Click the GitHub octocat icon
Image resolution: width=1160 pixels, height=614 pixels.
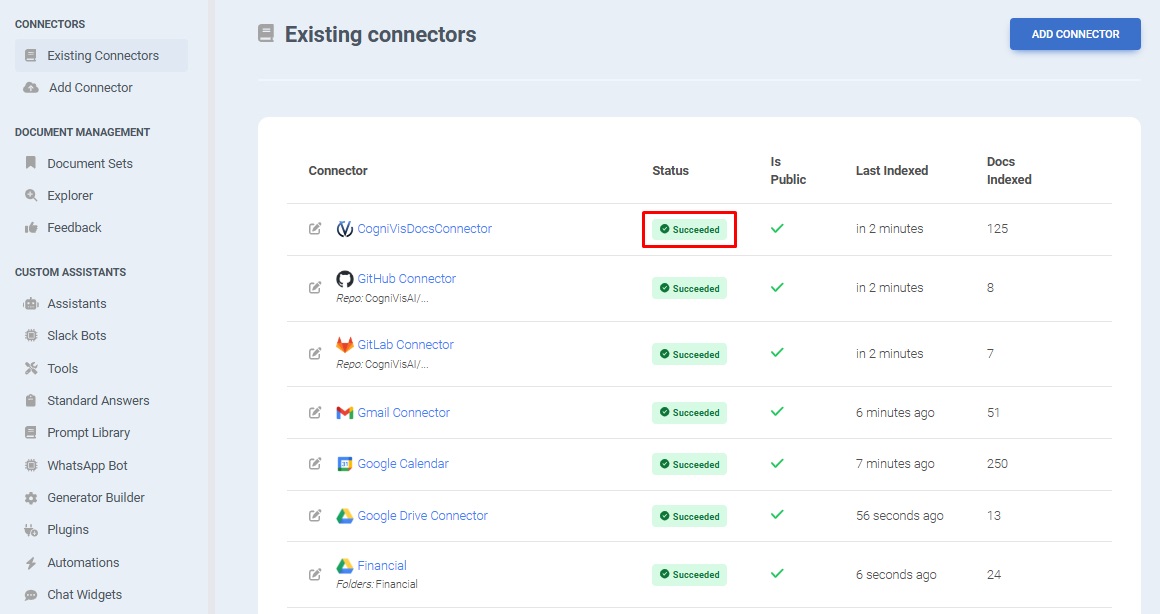(345, 279)
